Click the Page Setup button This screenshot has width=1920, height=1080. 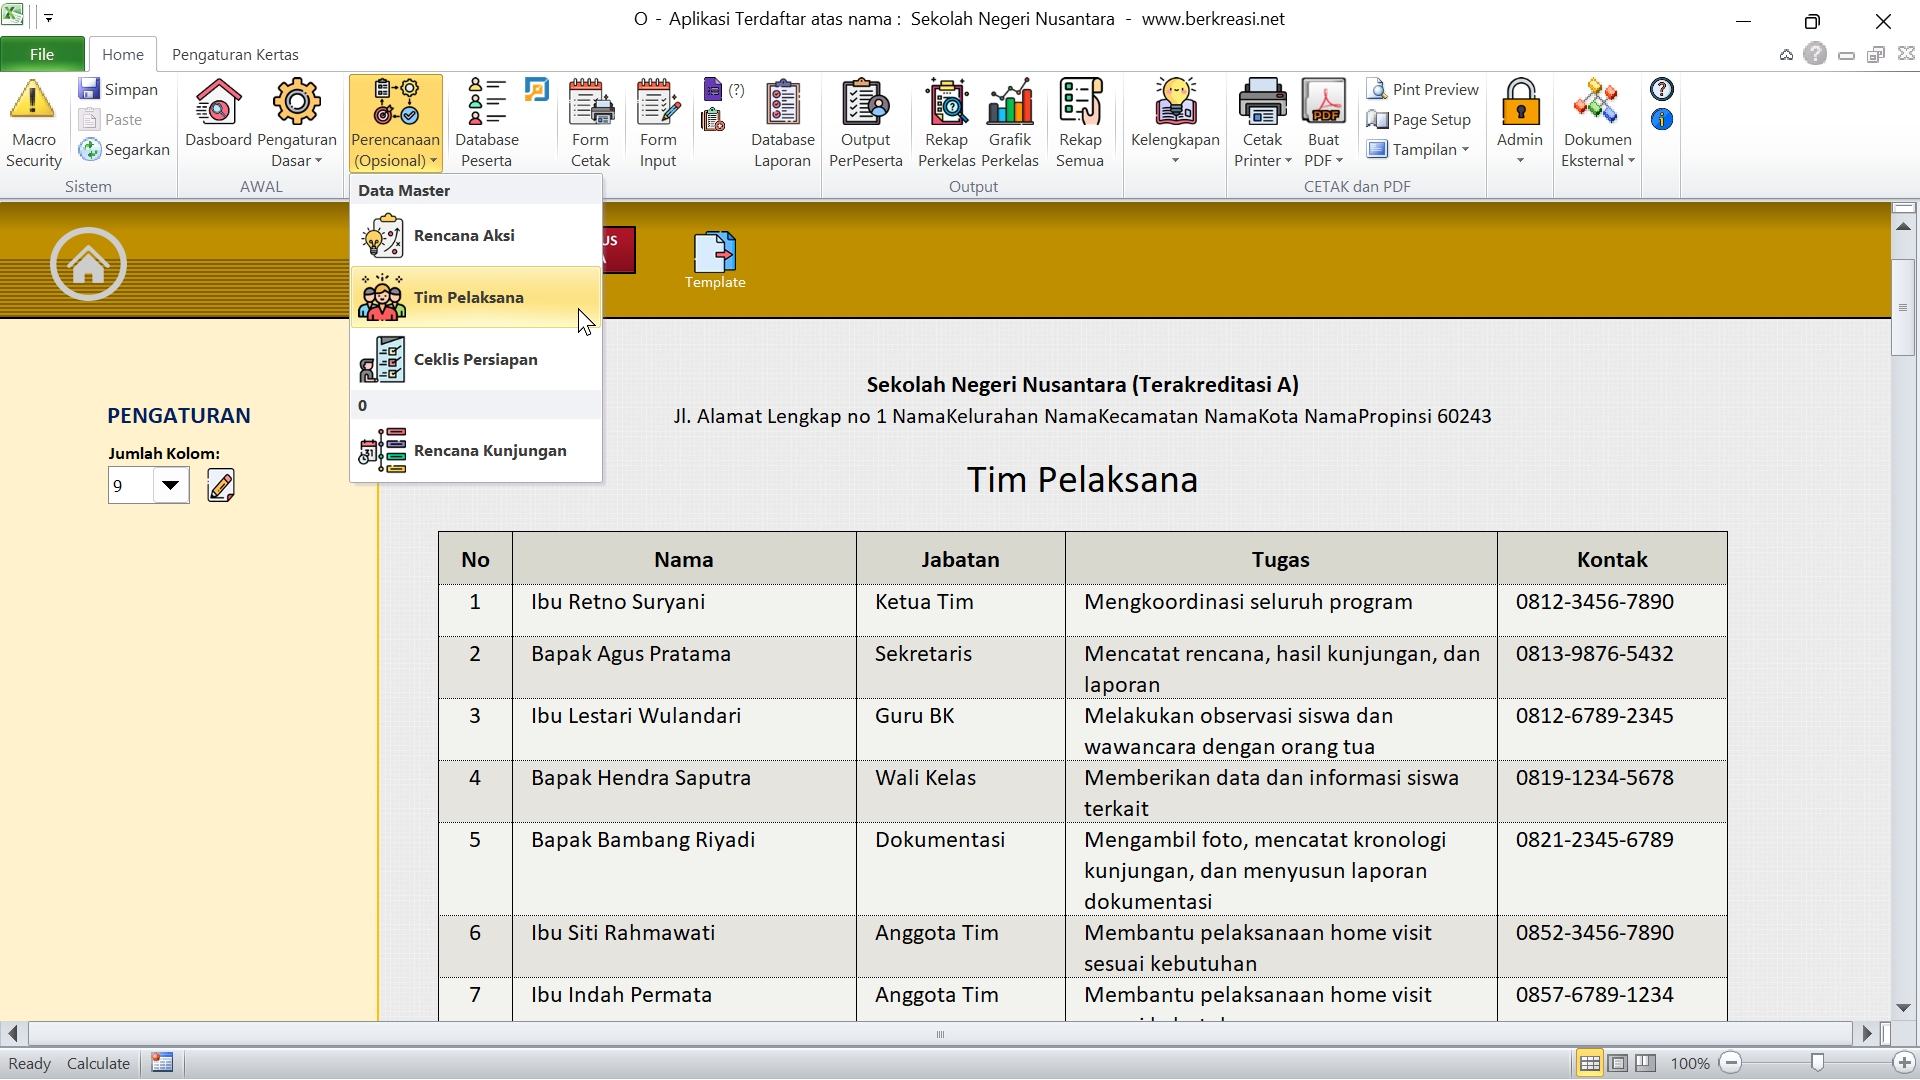pos(1420,119)
